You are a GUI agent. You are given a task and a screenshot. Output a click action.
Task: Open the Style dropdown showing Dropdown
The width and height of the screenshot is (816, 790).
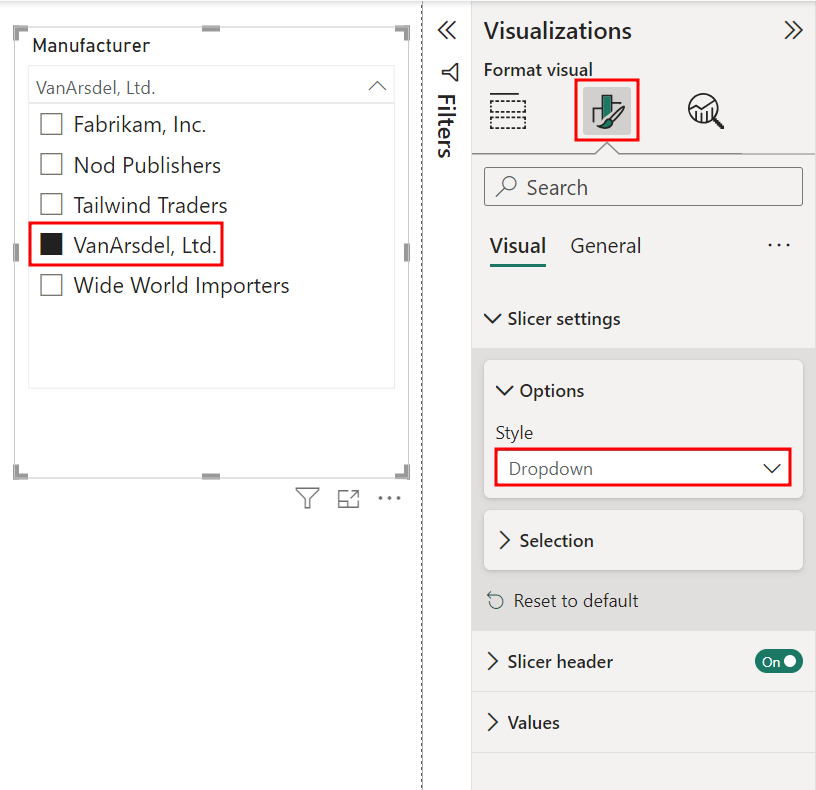643,468
